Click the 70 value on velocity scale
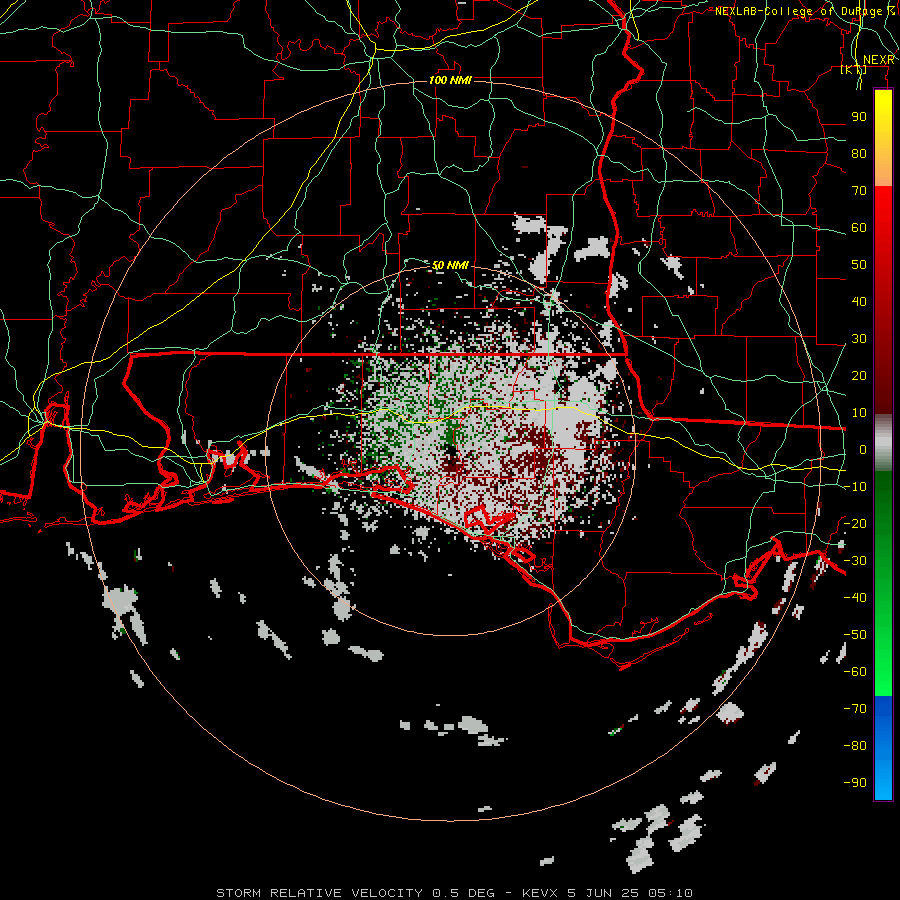This screenshot has width=900, height=900. coord(859,191)
